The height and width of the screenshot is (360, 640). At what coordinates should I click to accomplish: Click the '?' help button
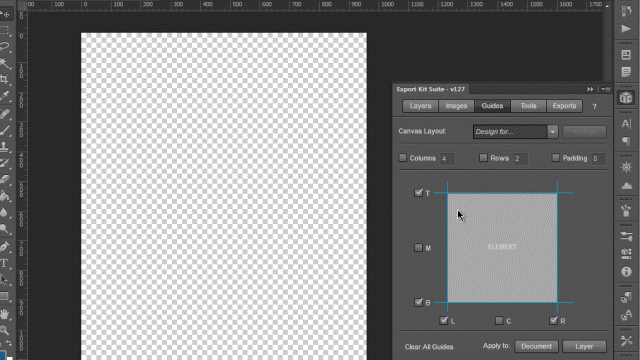coord(594,106)
